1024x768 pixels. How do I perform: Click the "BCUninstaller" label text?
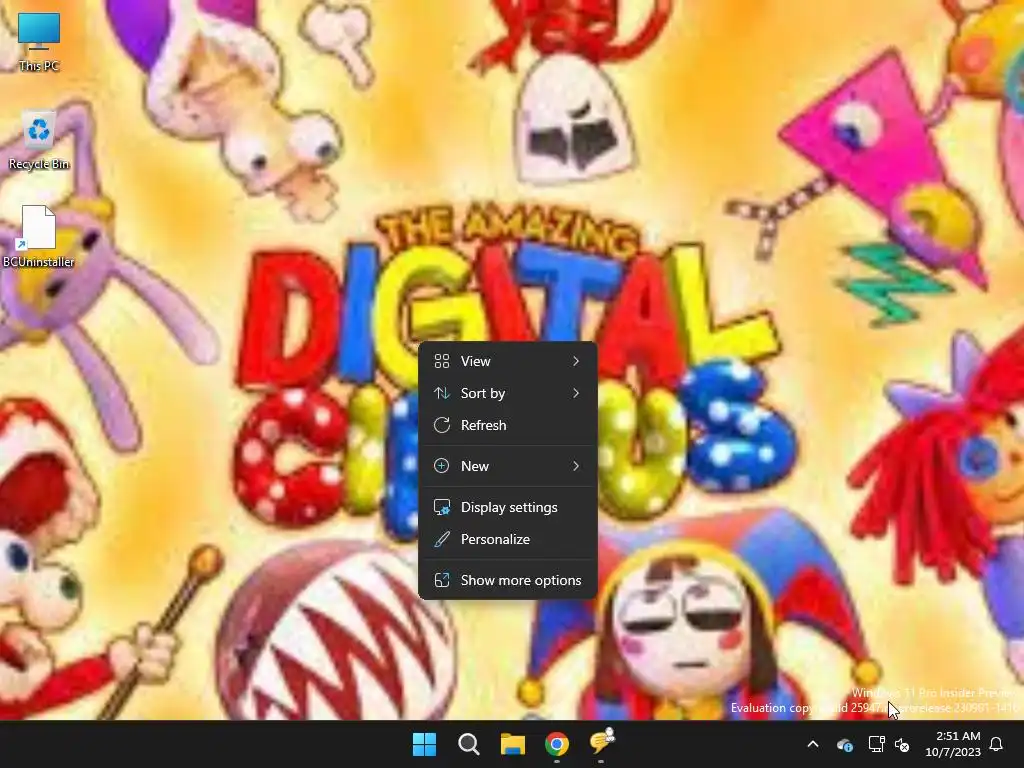(x=39, y=262)
